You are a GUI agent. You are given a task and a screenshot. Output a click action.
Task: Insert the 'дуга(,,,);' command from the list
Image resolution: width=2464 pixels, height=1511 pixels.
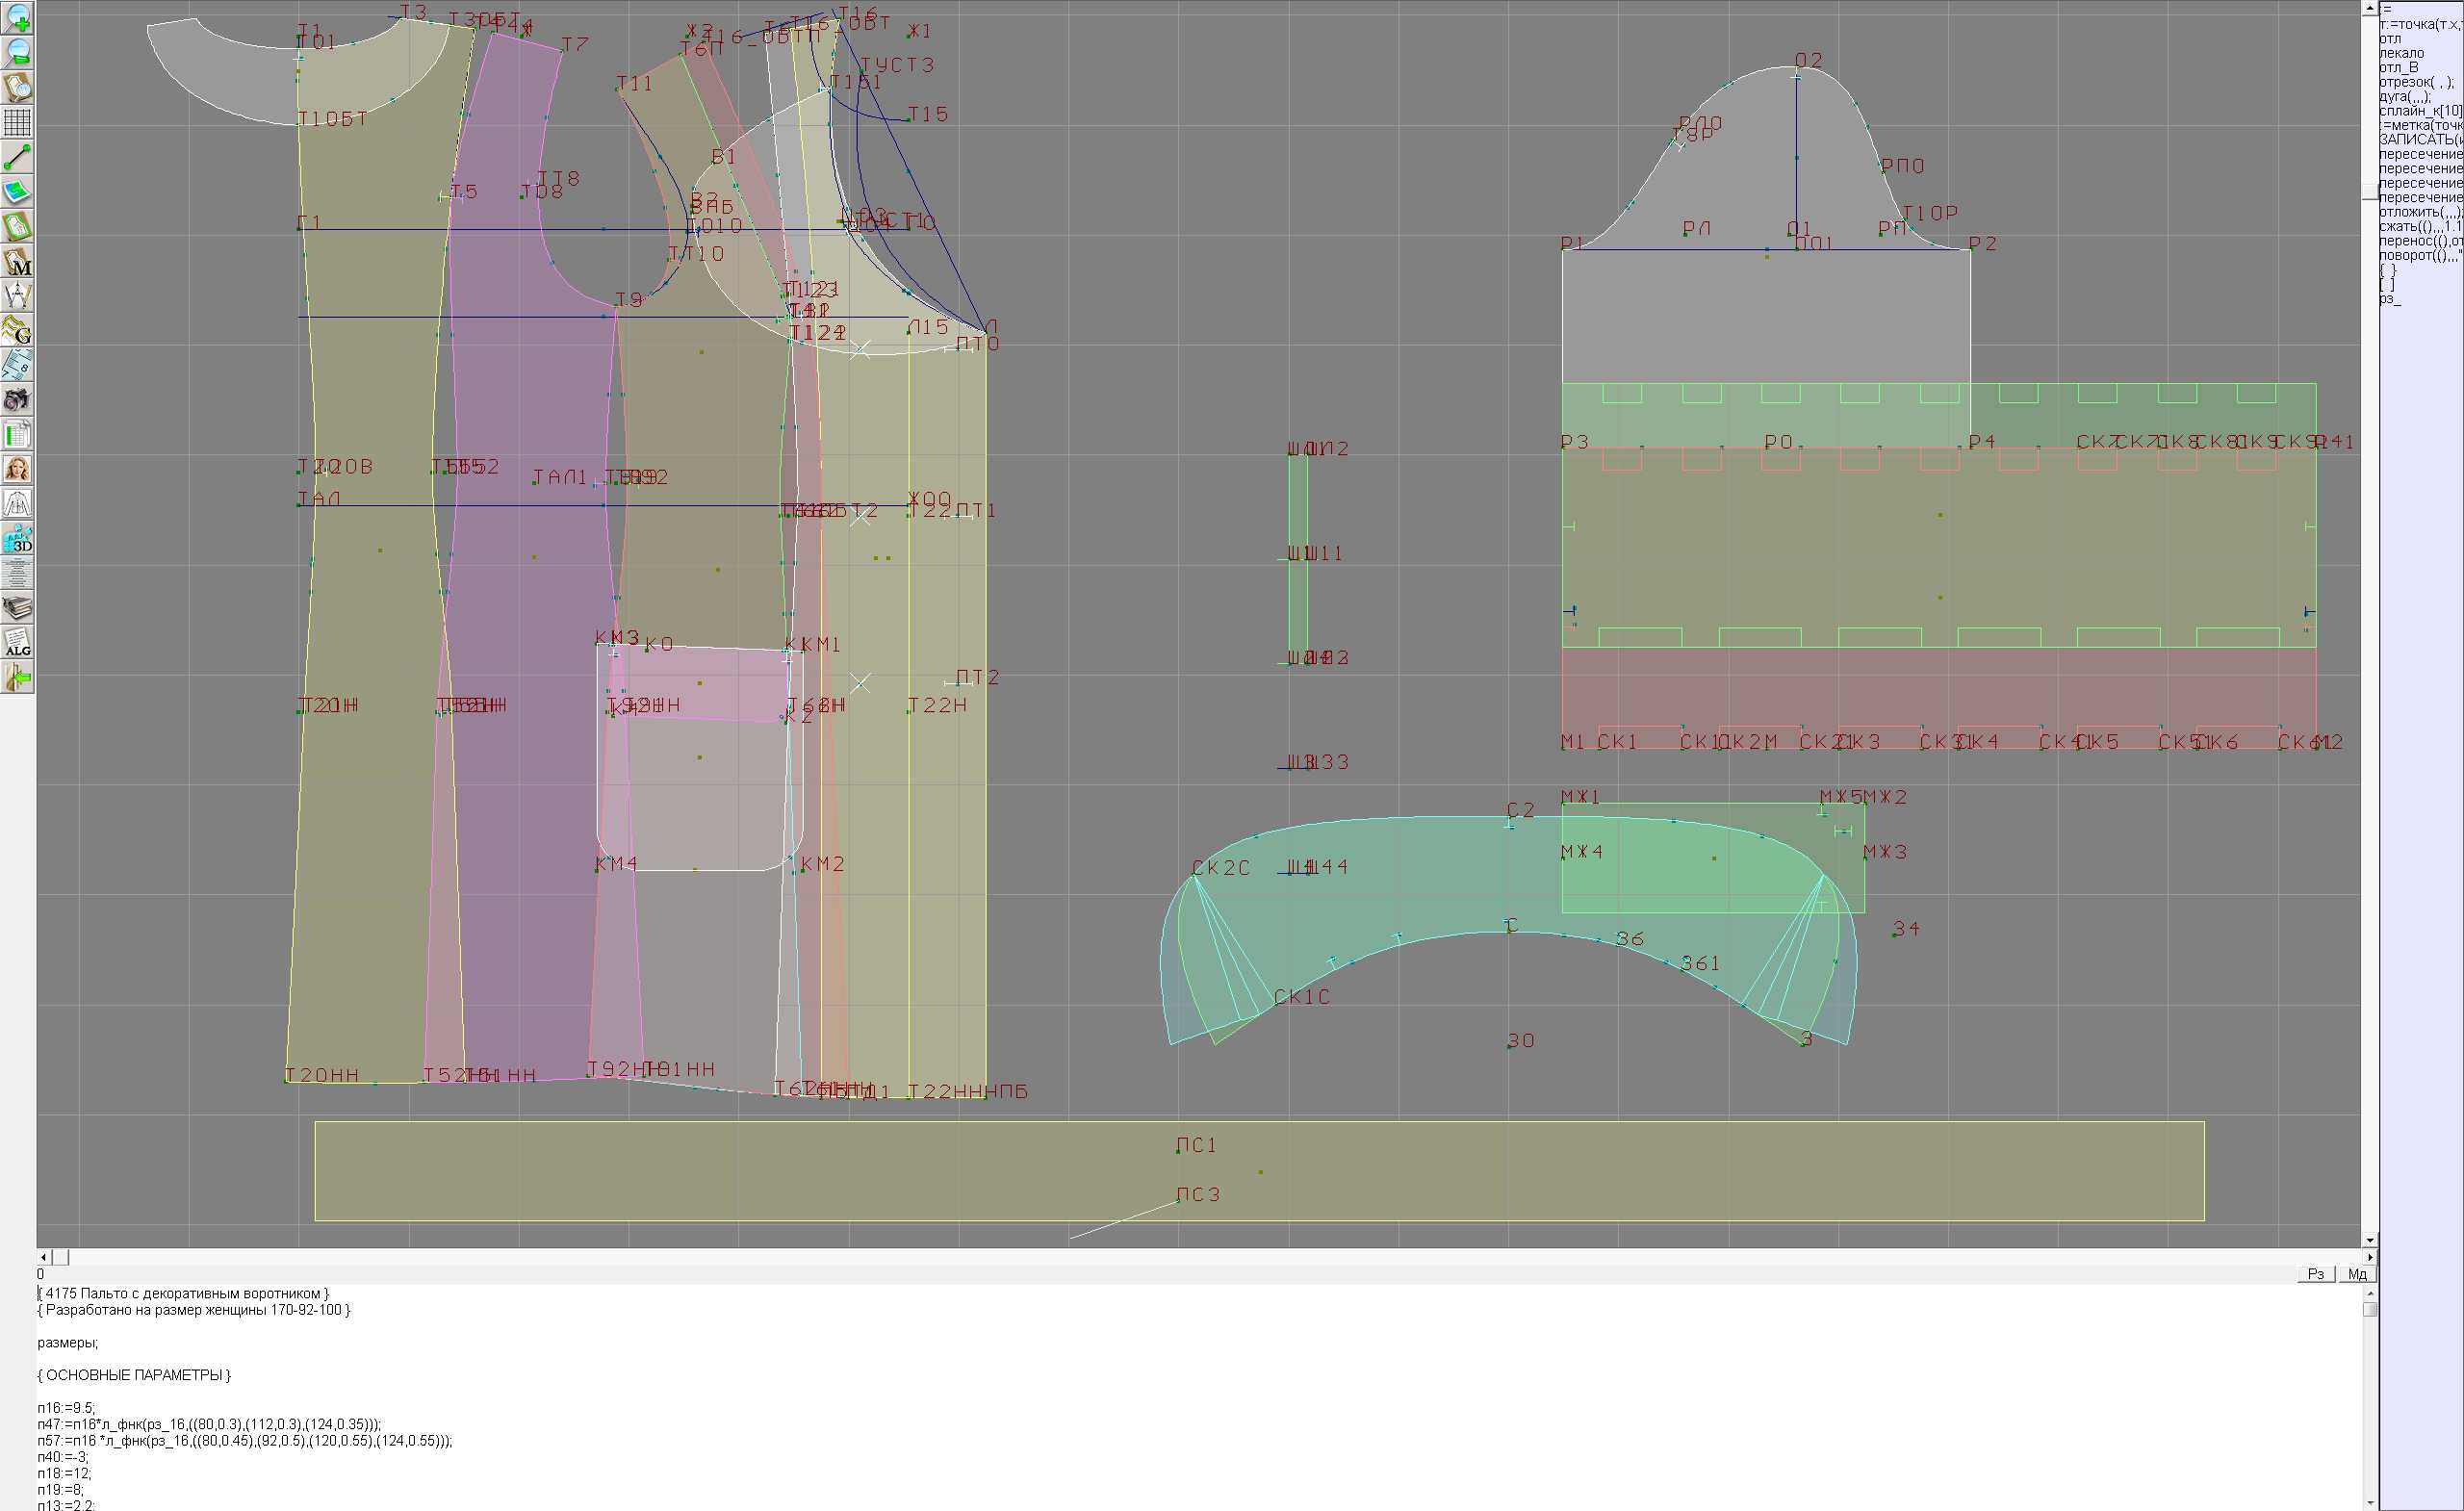pyautogui.click(x=2405, y=96)
